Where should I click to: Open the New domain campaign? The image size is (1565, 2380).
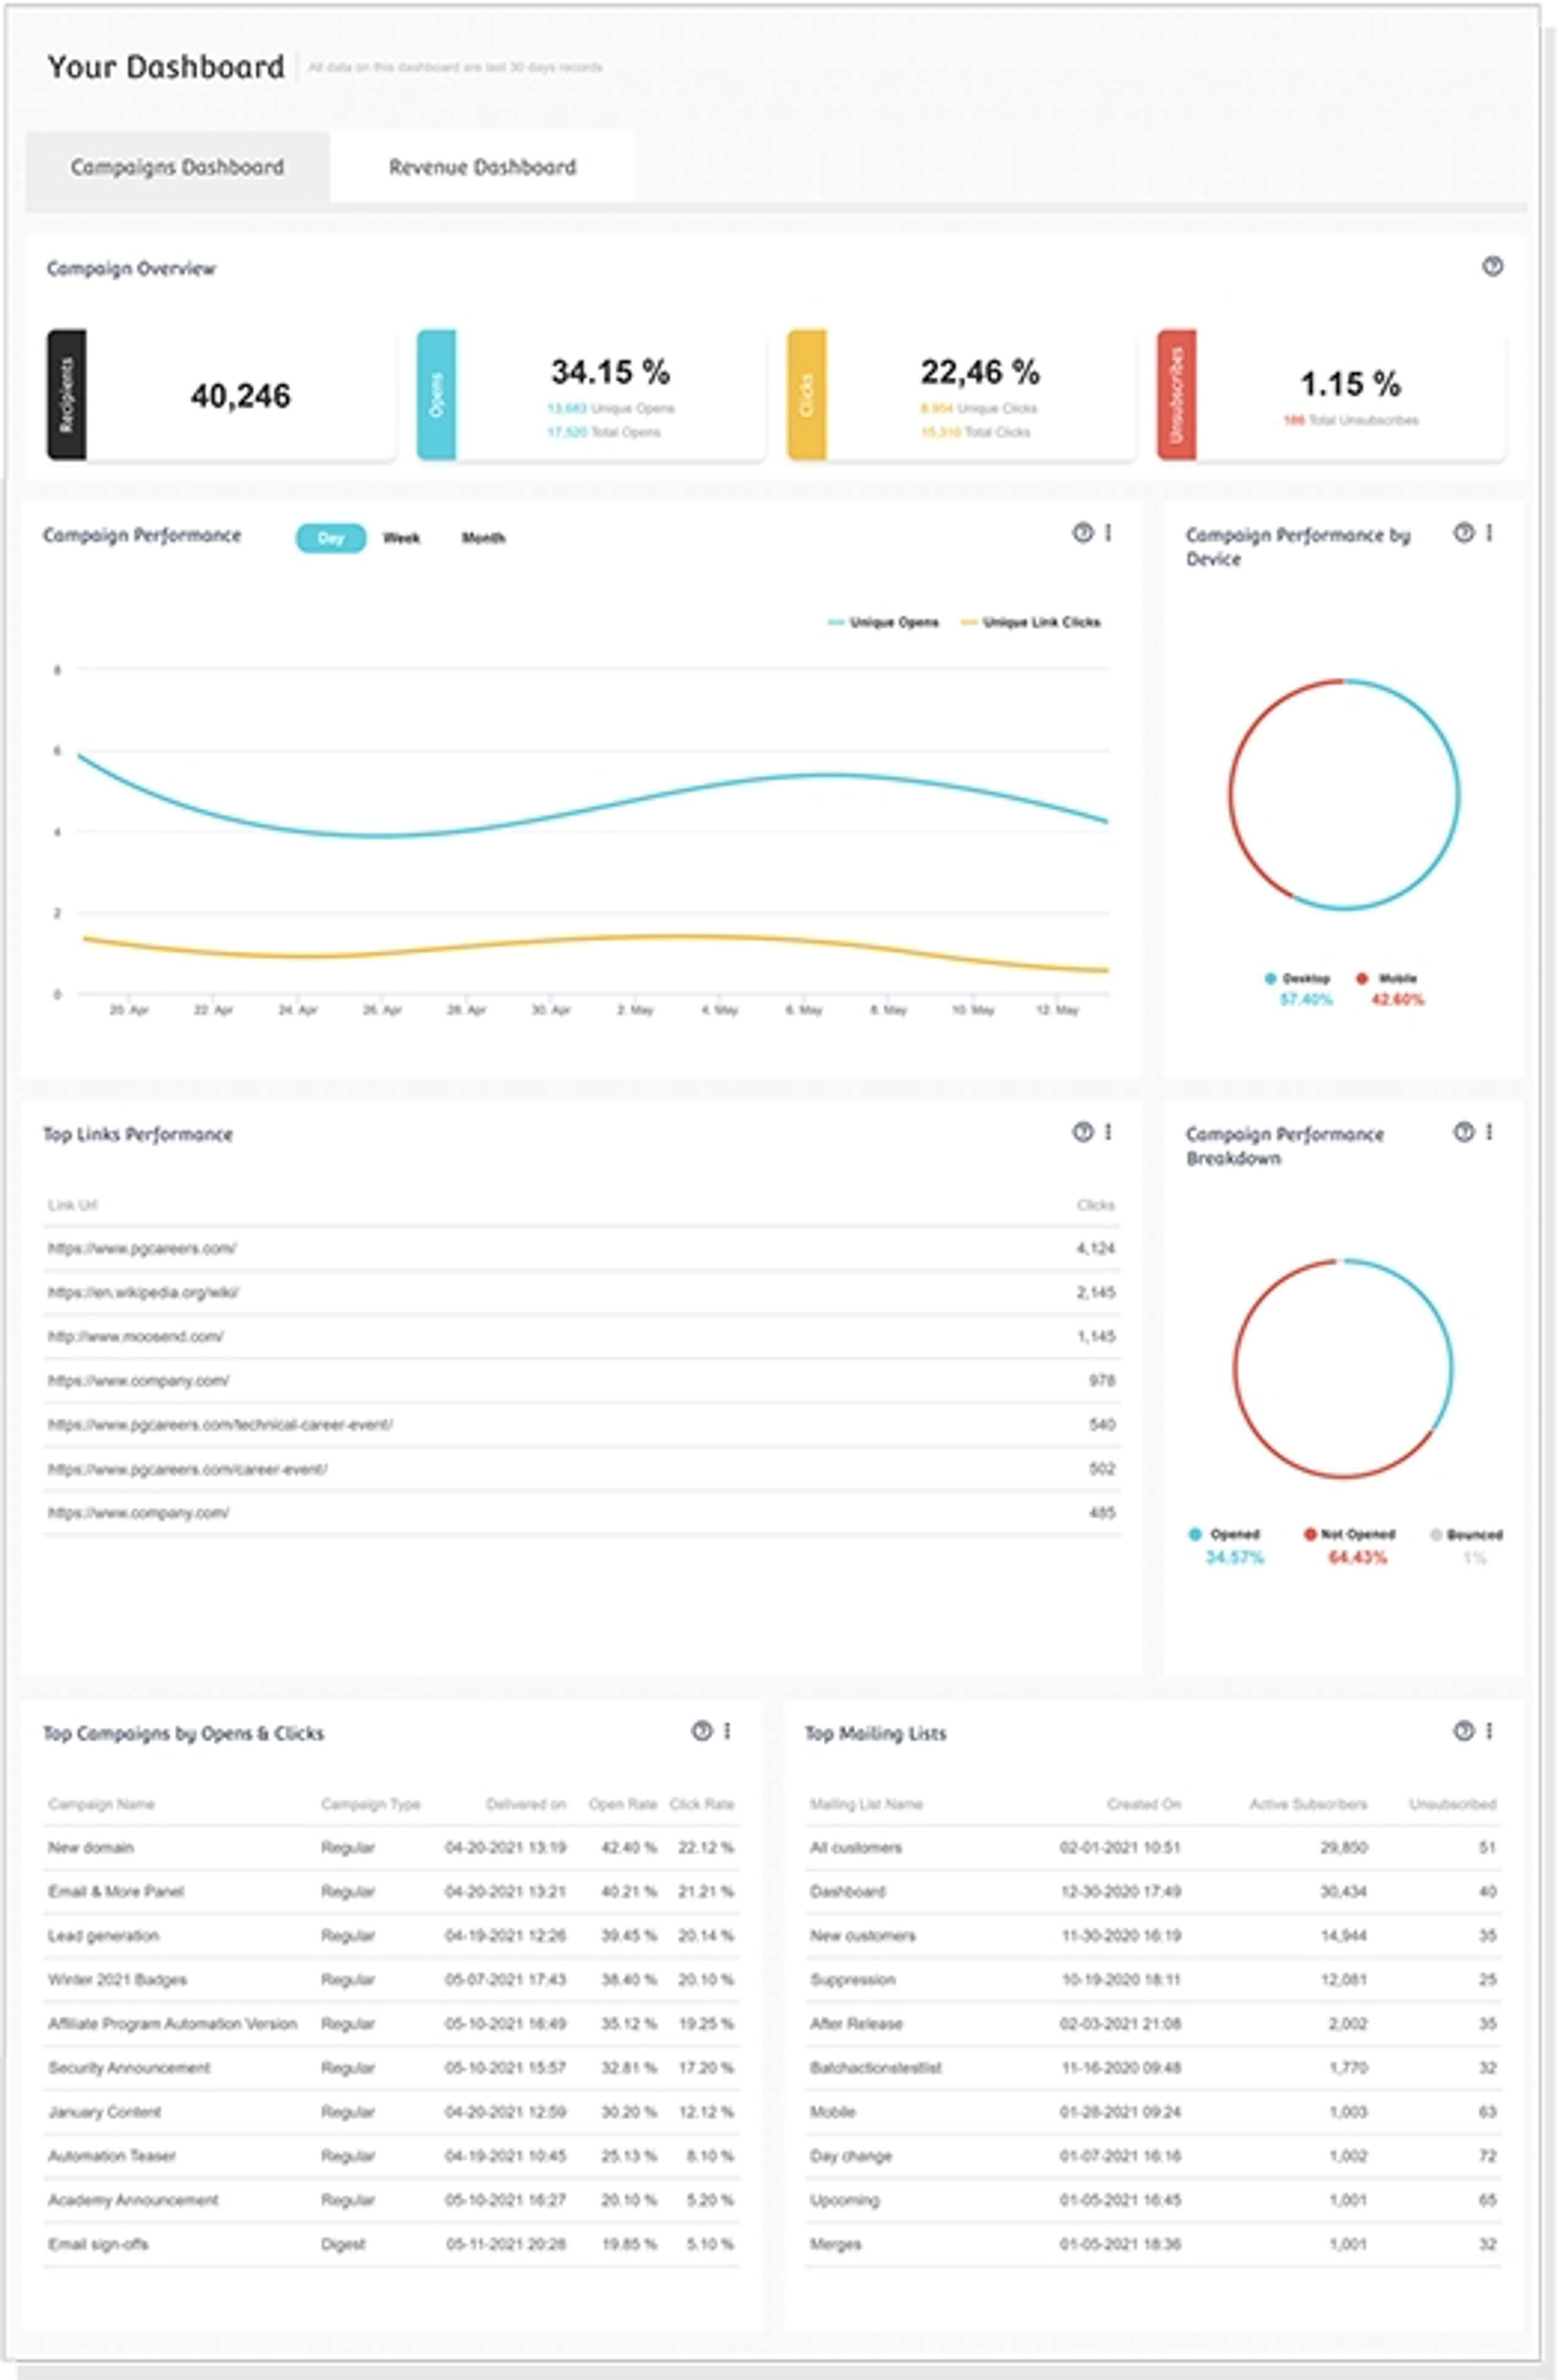[x=91, y=1847]
